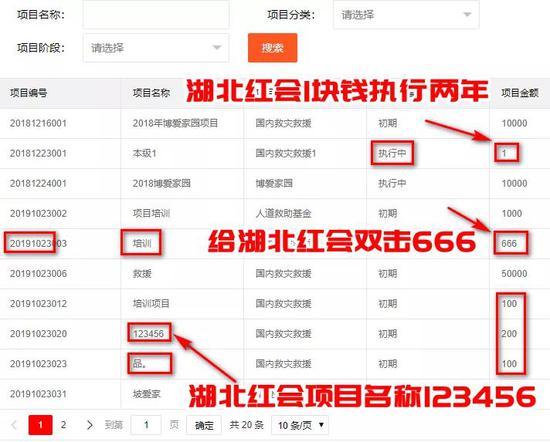550x442 pixels.
Task: Click project name 2018博爱家园
Action: [161, 183]
